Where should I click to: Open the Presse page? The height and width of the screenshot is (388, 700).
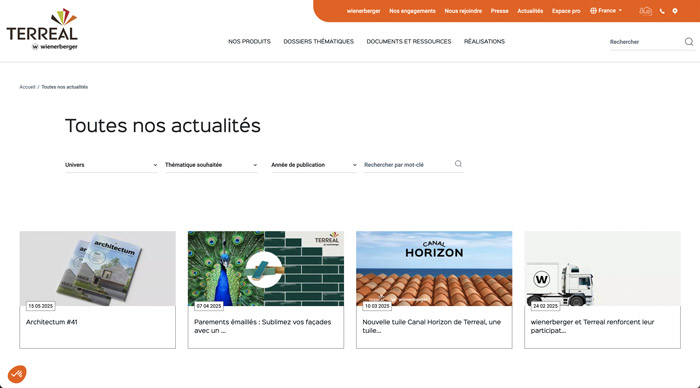500,11
